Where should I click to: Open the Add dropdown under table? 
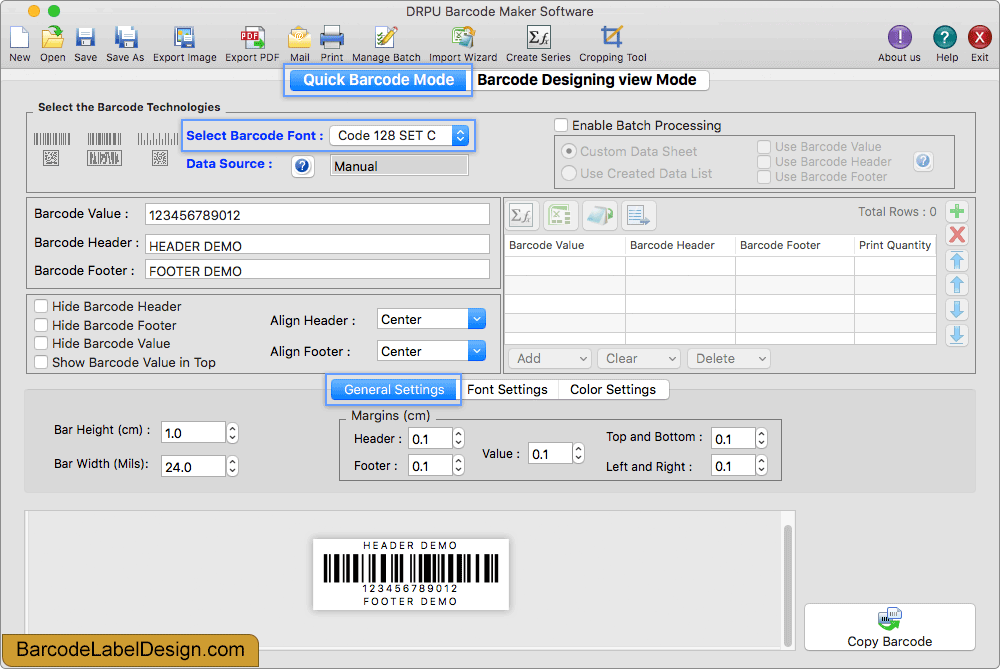pyautogui.click(x=550, y=358)
